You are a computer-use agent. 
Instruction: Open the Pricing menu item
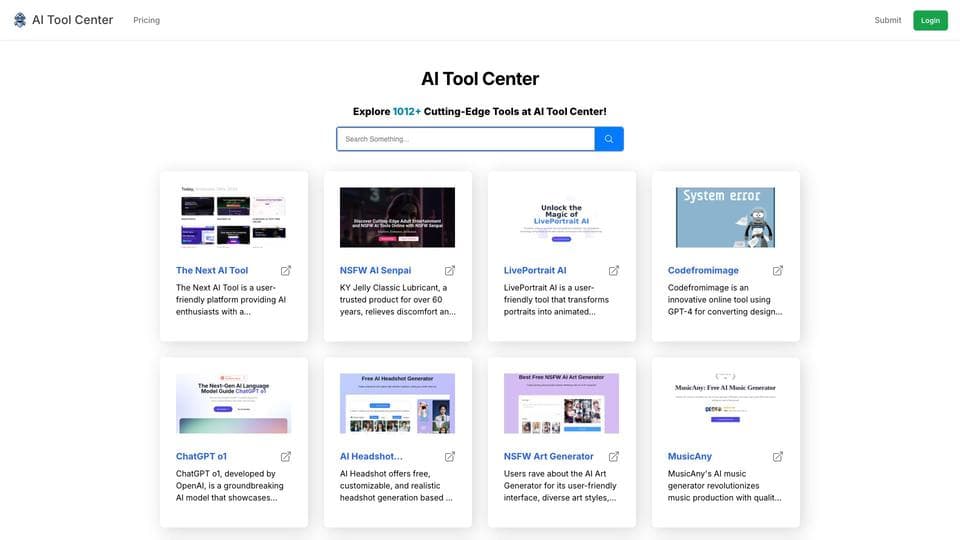pos(146,20)
